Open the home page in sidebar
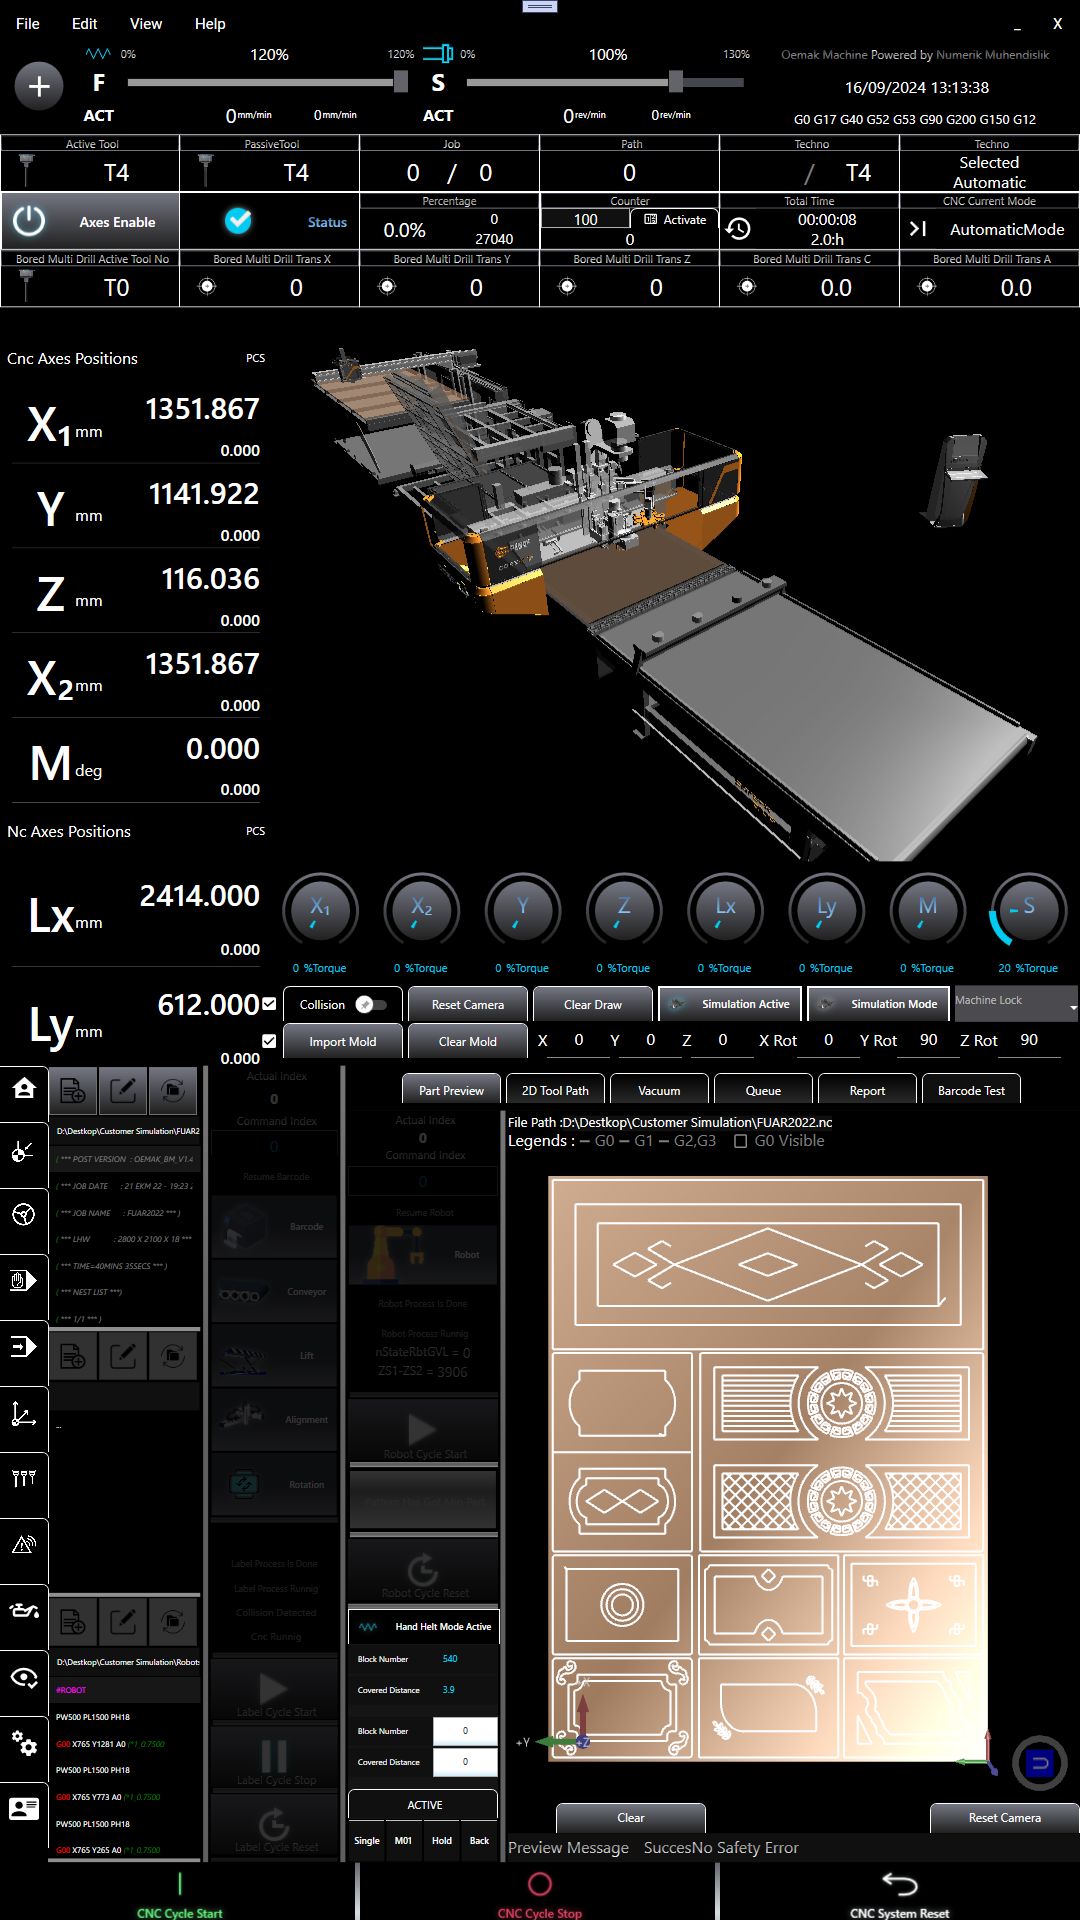This screenshot has width=1080, height=1920. (24, 1088)
